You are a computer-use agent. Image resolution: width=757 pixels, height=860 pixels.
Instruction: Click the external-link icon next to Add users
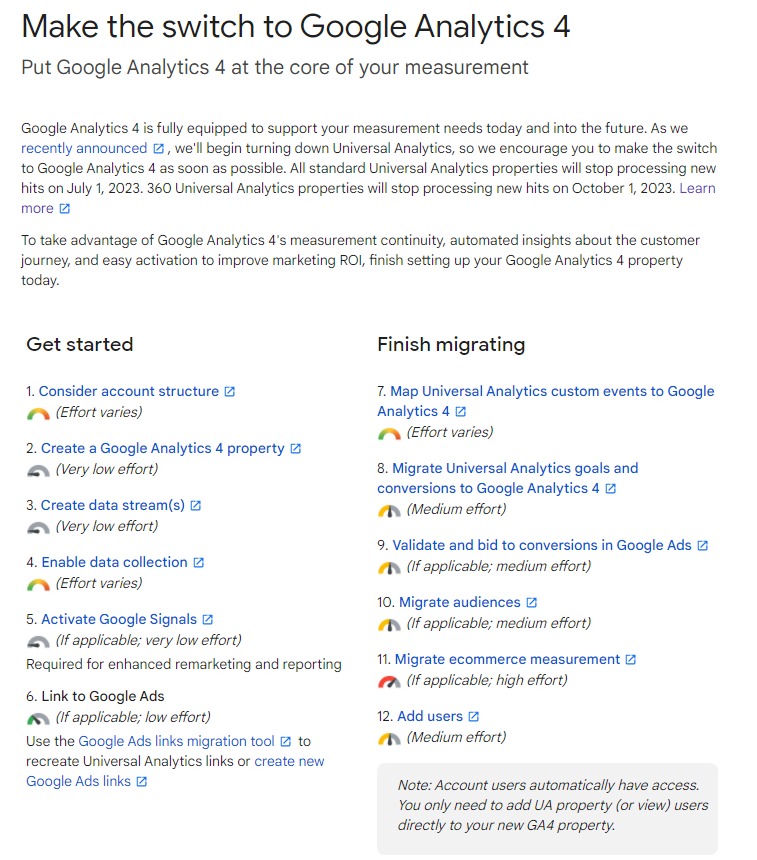pyautogui.click(x=474, y=717)
